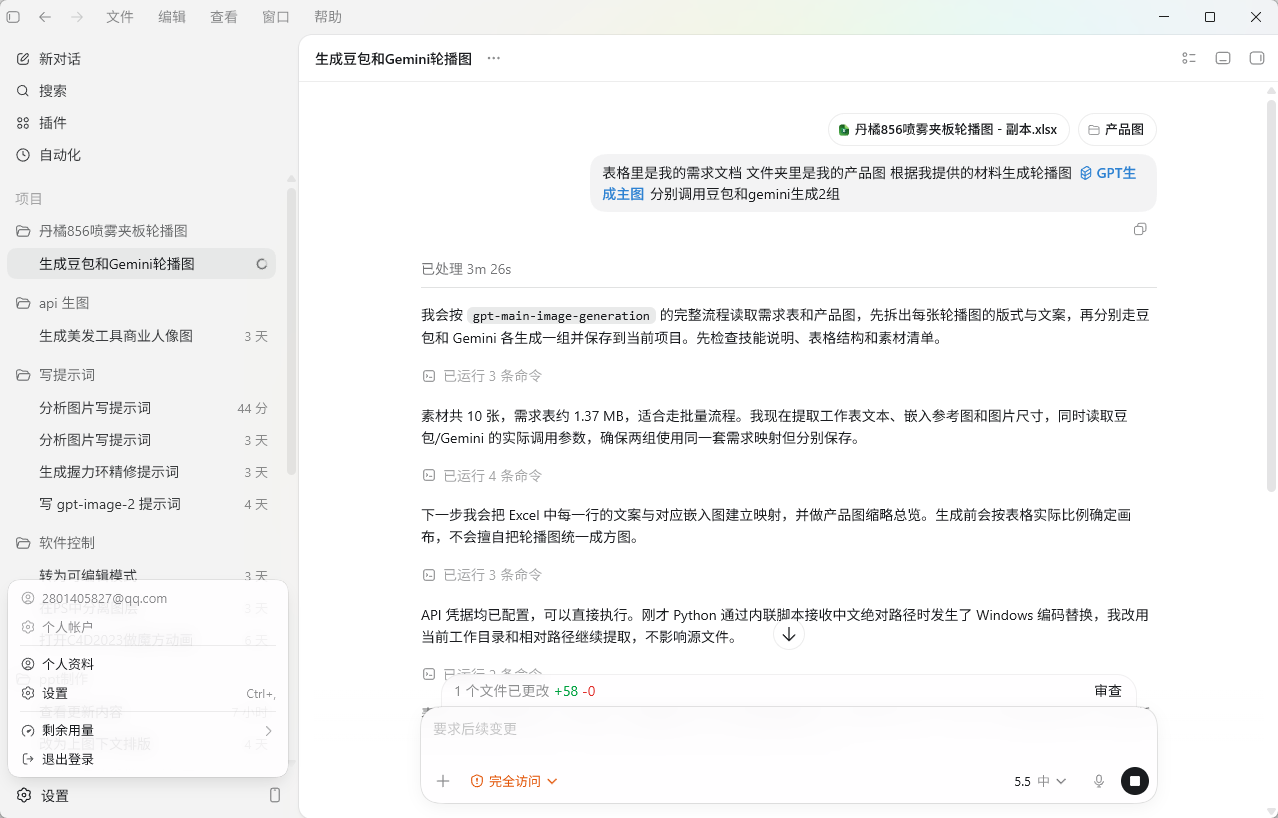Choose 退出登录 to sign out
Viewport: 1278px width, 818px height.
point(148,759)
